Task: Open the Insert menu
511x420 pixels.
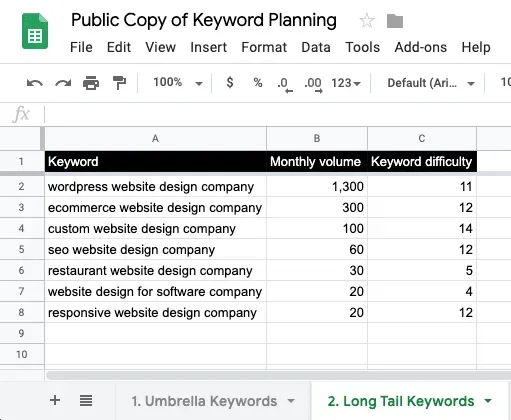Action: (209, 47)
